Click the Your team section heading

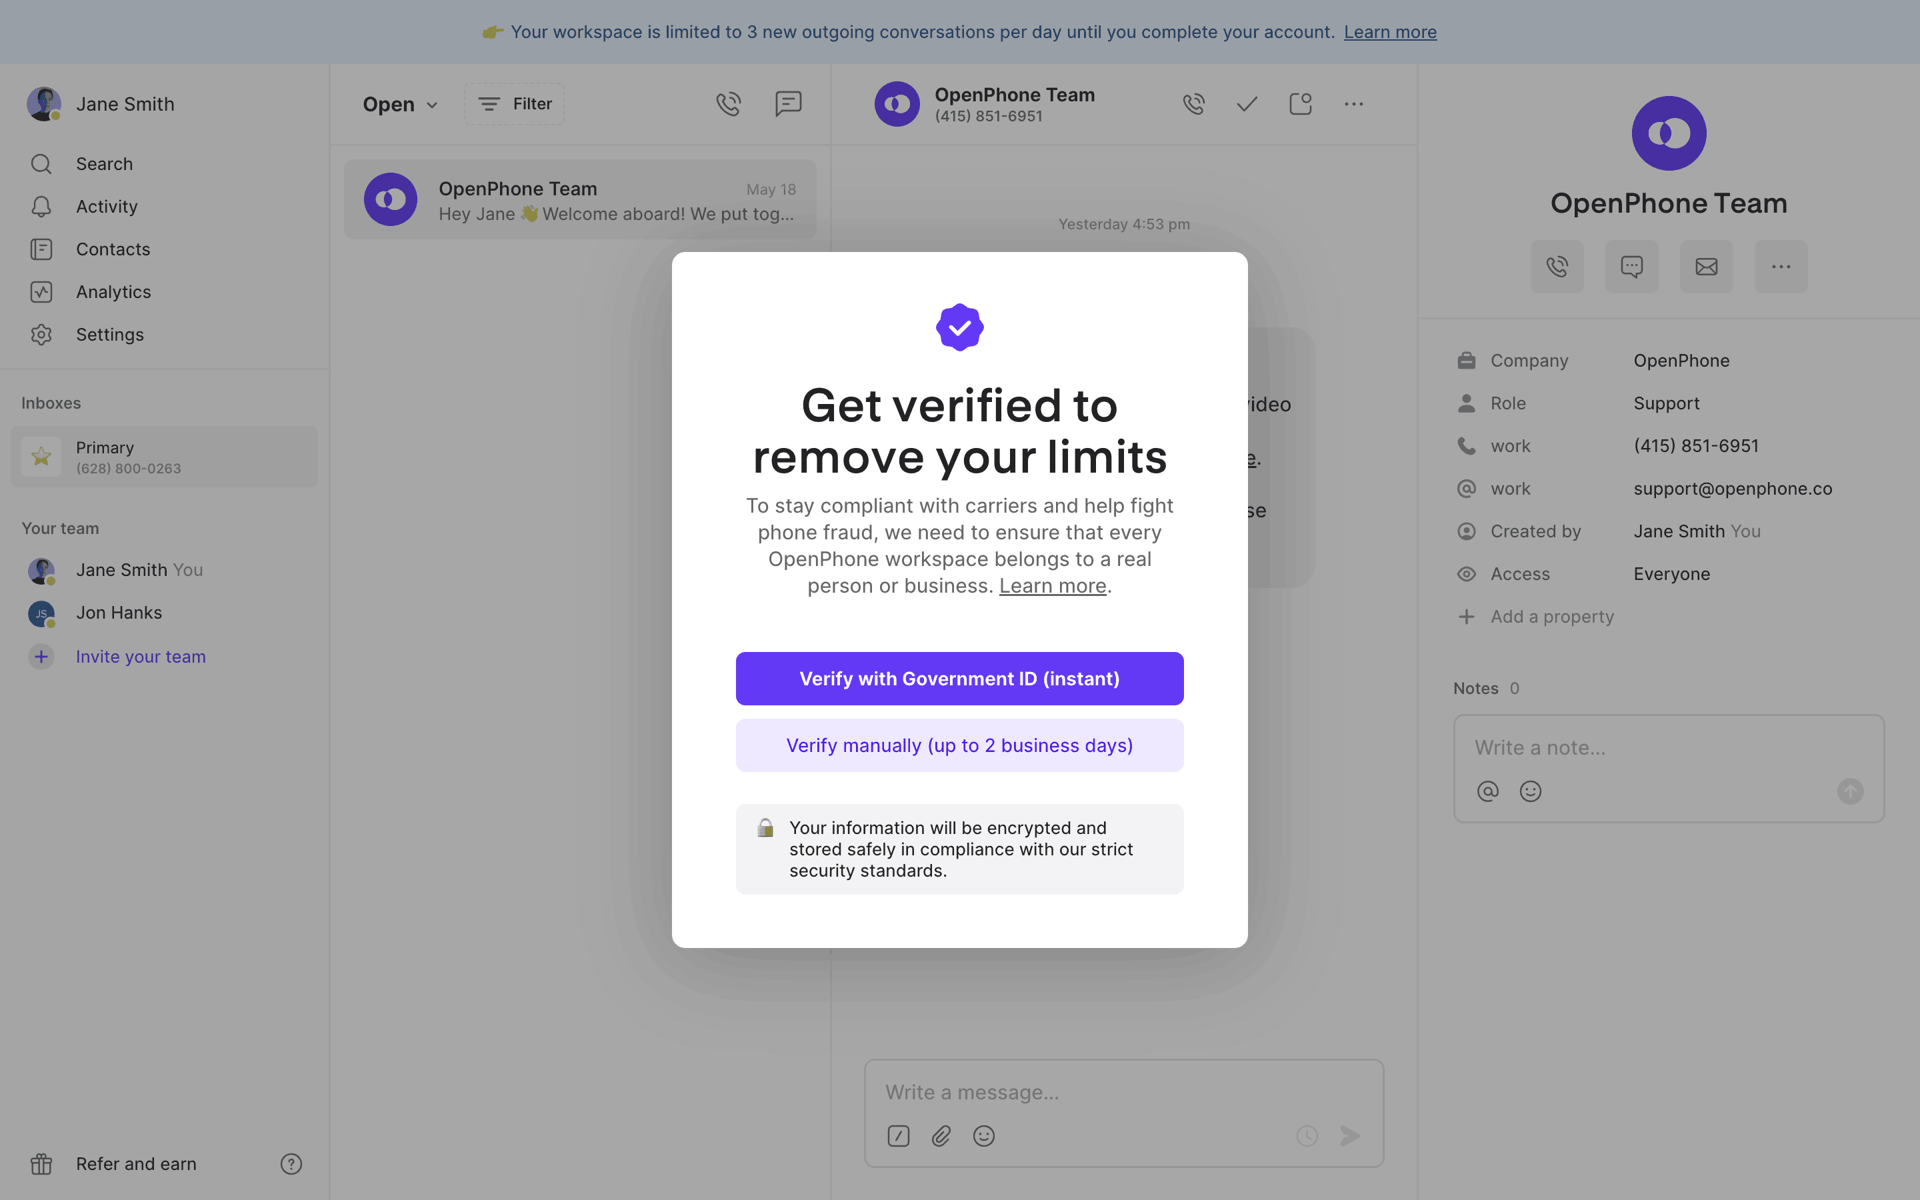(60, 528)
